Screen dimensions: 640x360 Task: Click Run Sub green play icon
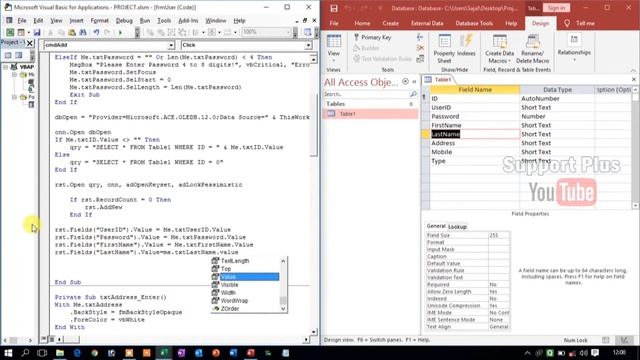(120, 32)
